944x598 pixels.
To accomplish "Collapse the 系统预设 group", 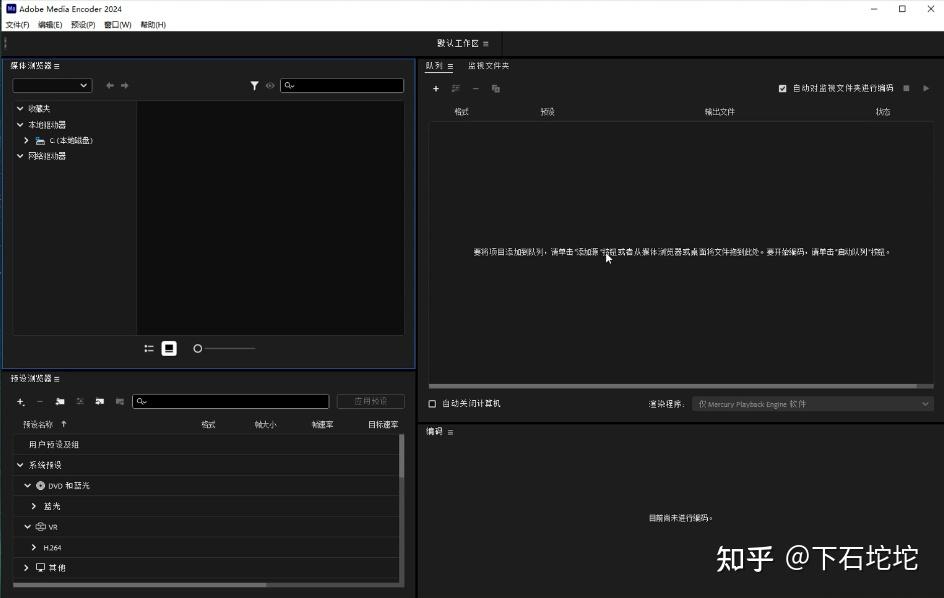I will point(19,464).
